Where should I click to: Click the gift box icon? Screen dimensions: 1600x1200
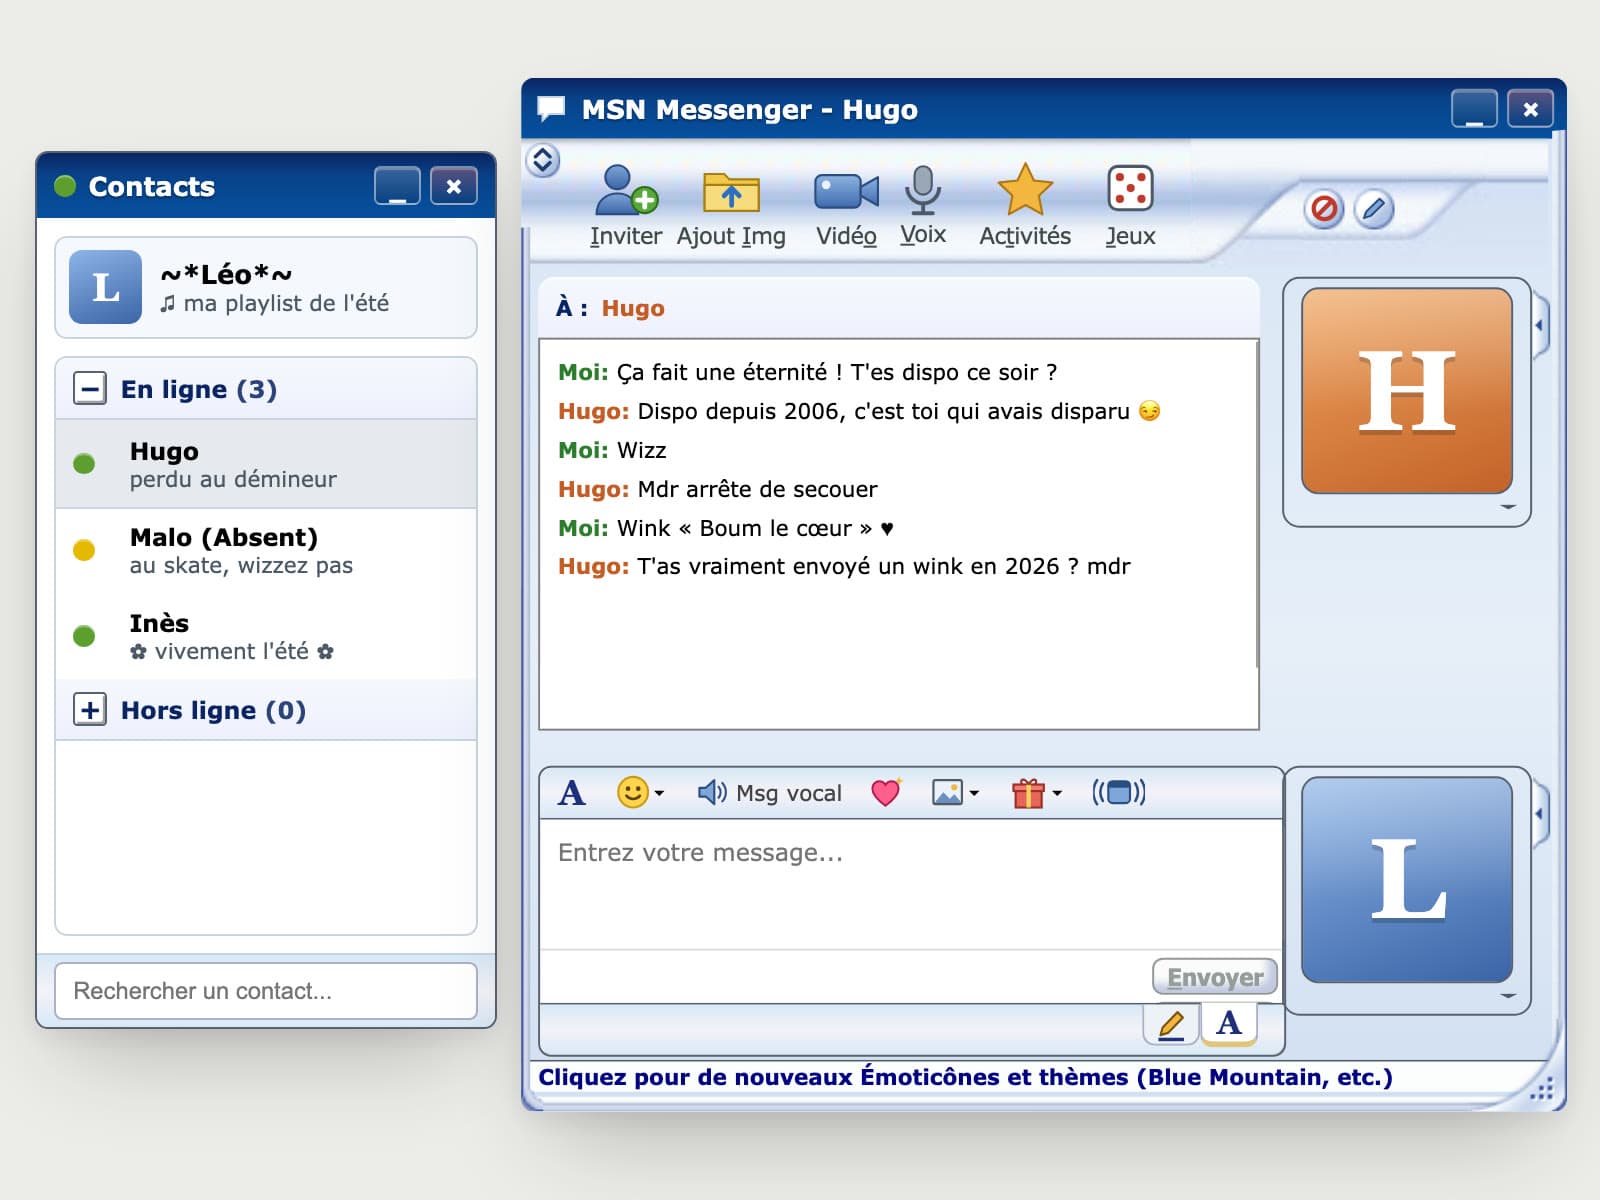point(1028,793)
